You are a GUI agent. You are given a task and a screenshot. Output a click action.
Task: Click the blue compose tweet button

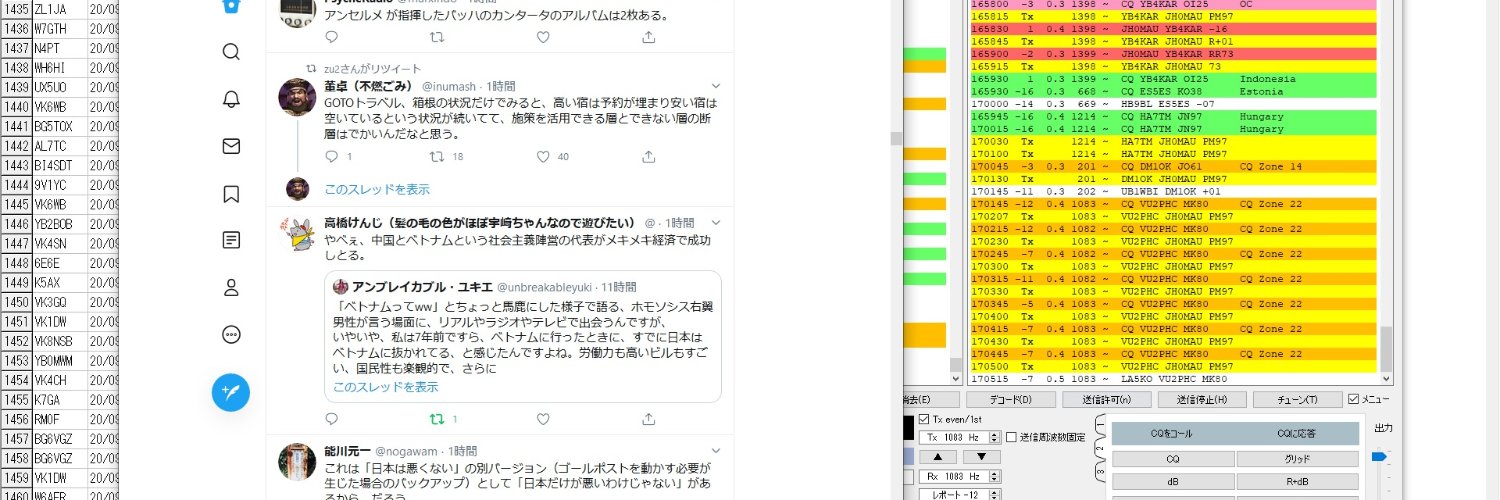tap(231, 392)
